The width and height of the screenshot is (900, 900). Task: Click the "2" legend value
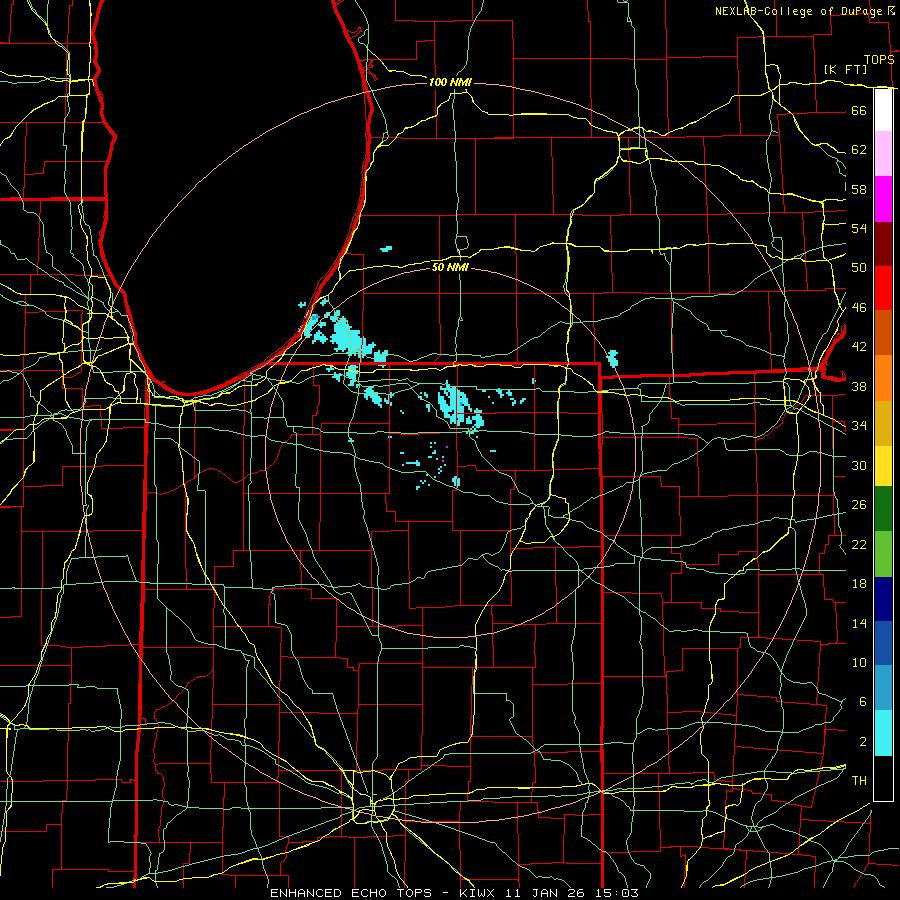point(863,742)
